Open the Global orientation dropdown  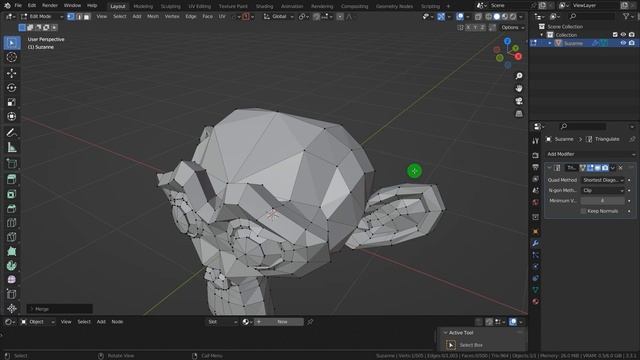point(279,17)
